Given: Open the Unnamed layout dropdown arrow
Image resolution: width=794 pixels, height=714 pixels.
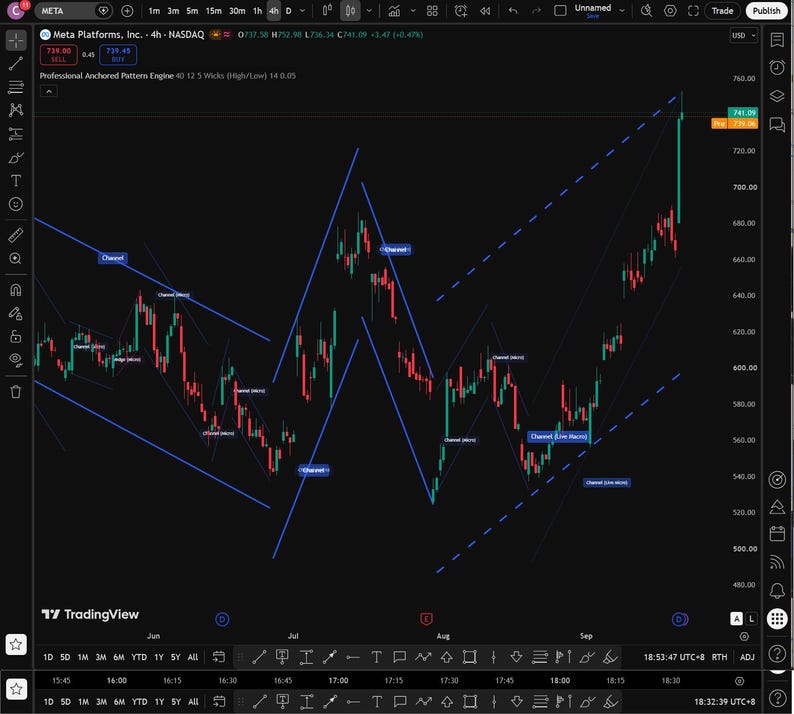Looking at the screenshot, I should (622, 11).
